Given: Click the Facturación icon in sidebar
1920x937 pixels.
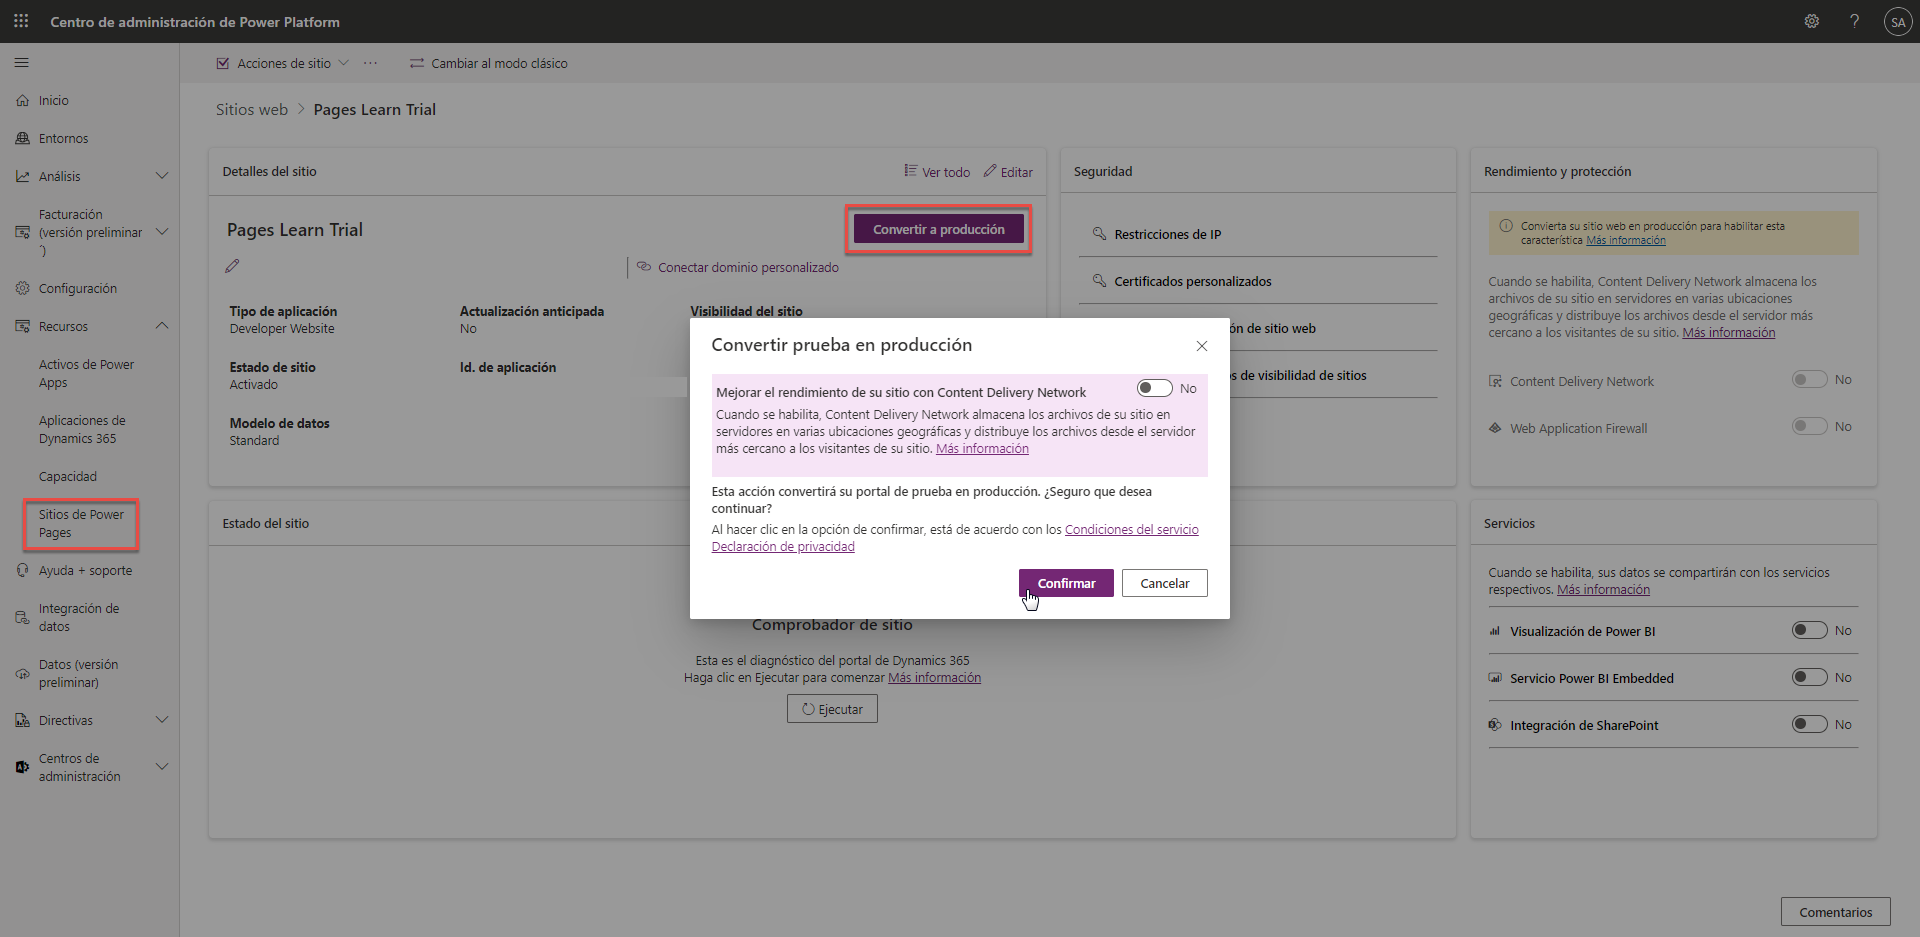Looking at the screenshot, I should coord(22,233).
